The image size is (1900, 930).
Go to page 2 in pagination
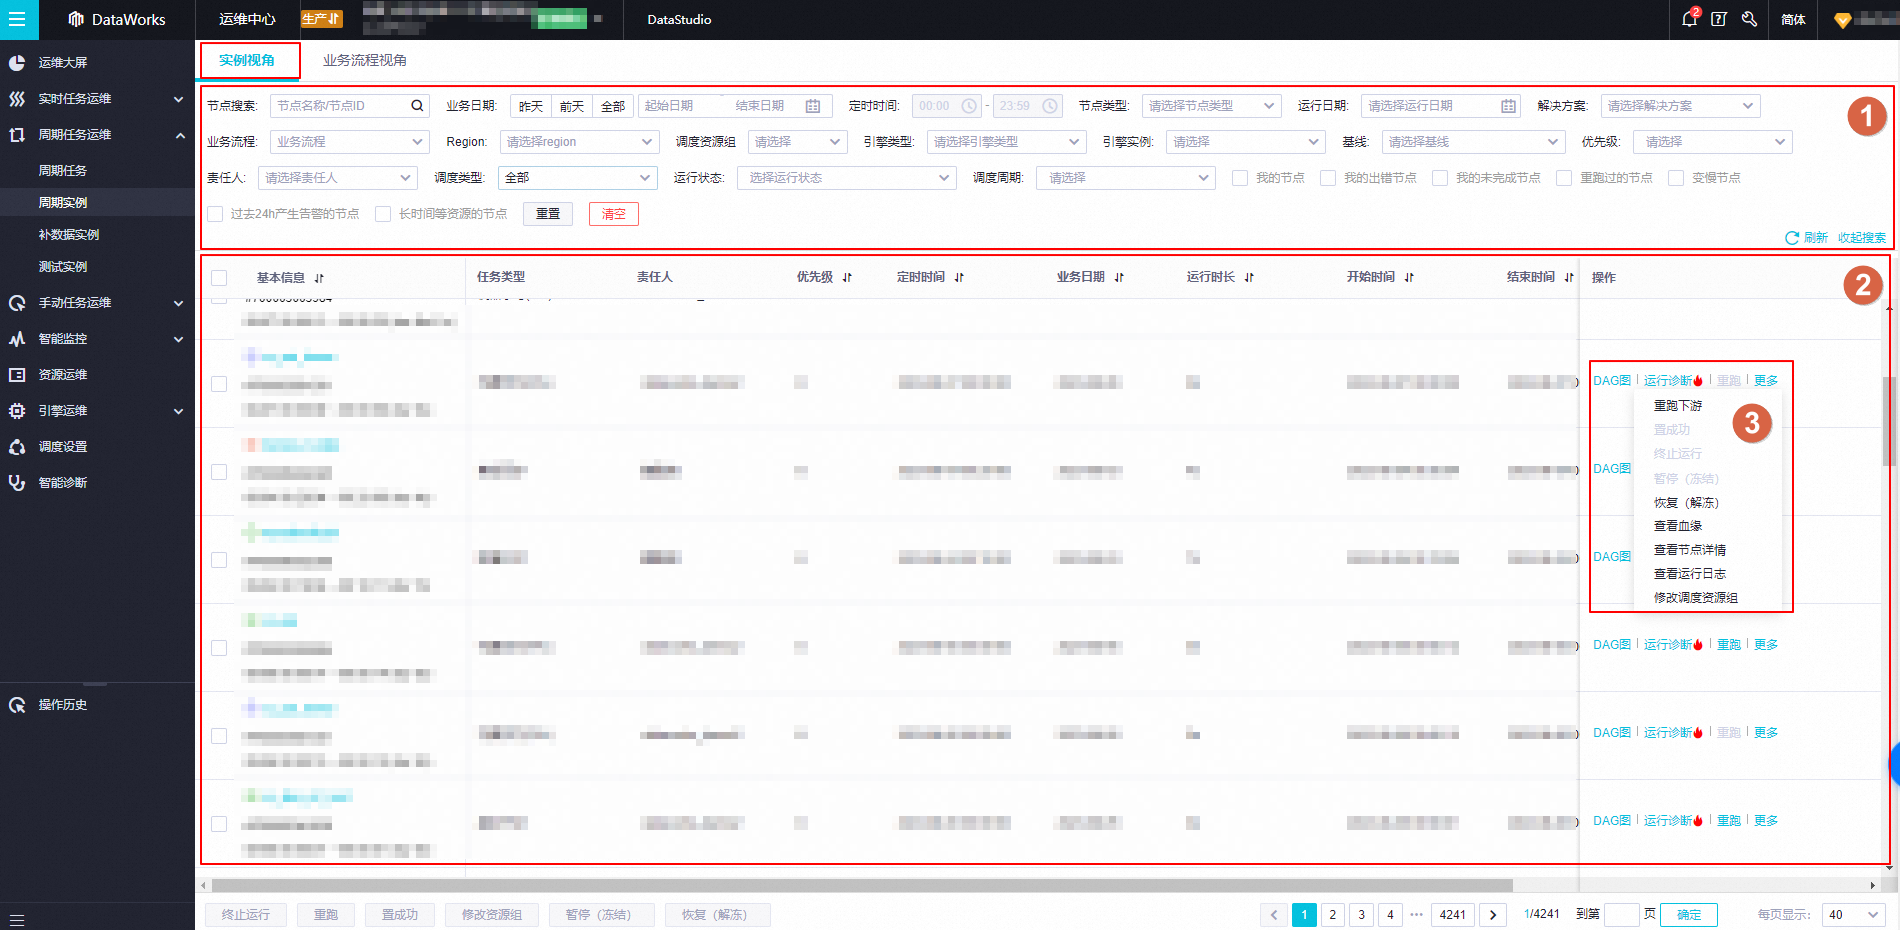(x=1333, y=915)
